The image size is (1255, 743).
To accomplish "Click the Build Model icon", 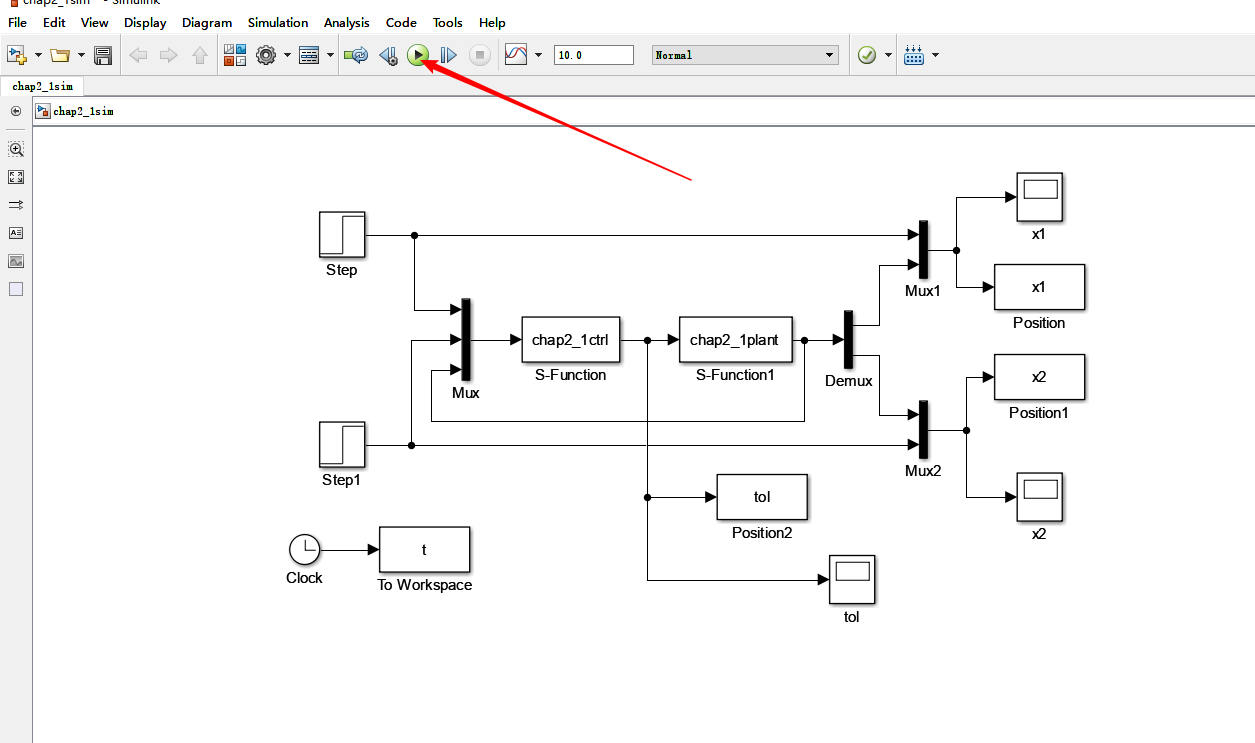I will pos(914,55).
